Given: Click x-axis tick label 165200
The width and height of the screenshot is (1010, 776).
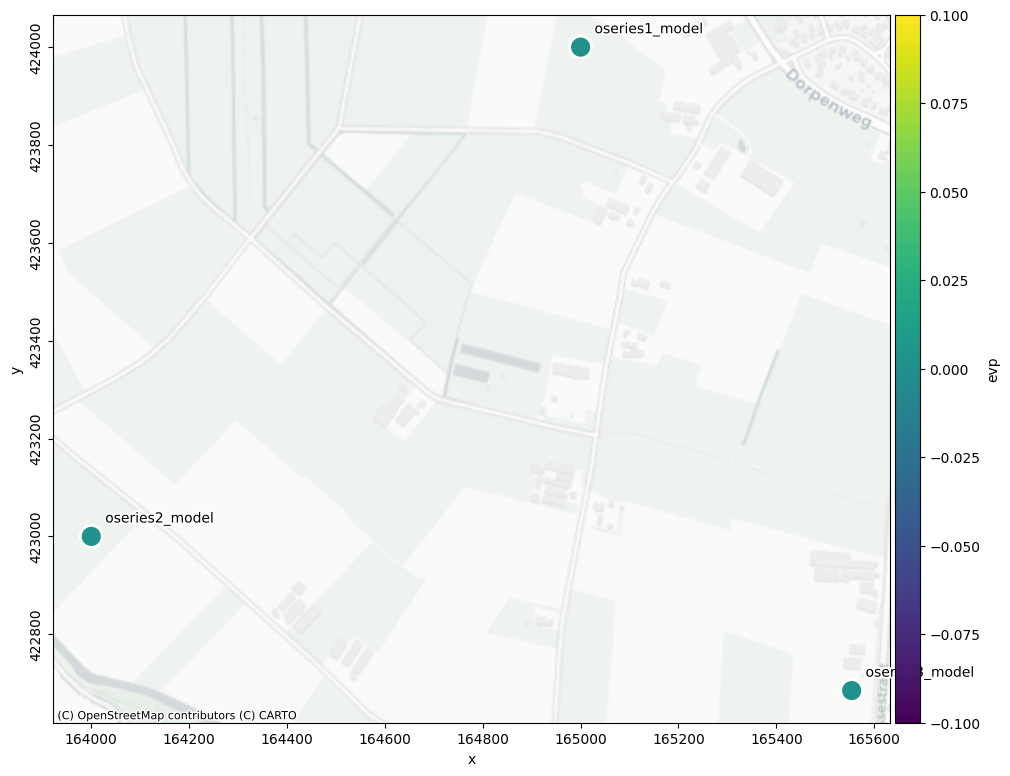Looking at the screenshot, I should 678,739.
